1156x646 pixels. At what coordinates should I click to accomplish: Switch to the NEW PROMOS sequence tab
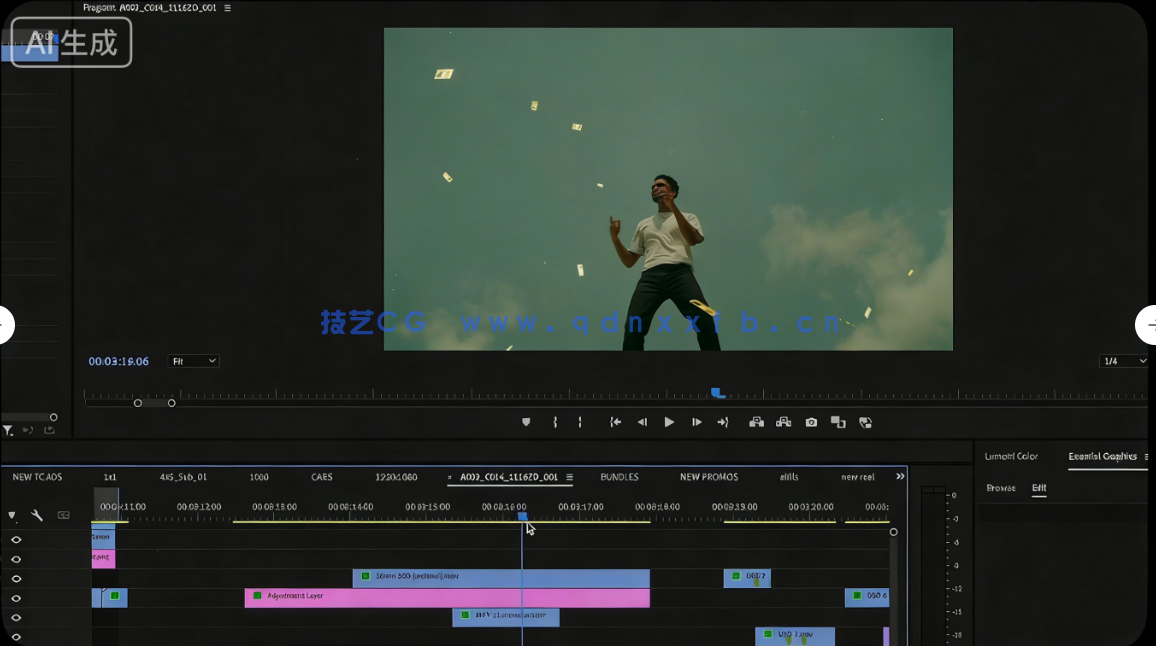[708, 477]
